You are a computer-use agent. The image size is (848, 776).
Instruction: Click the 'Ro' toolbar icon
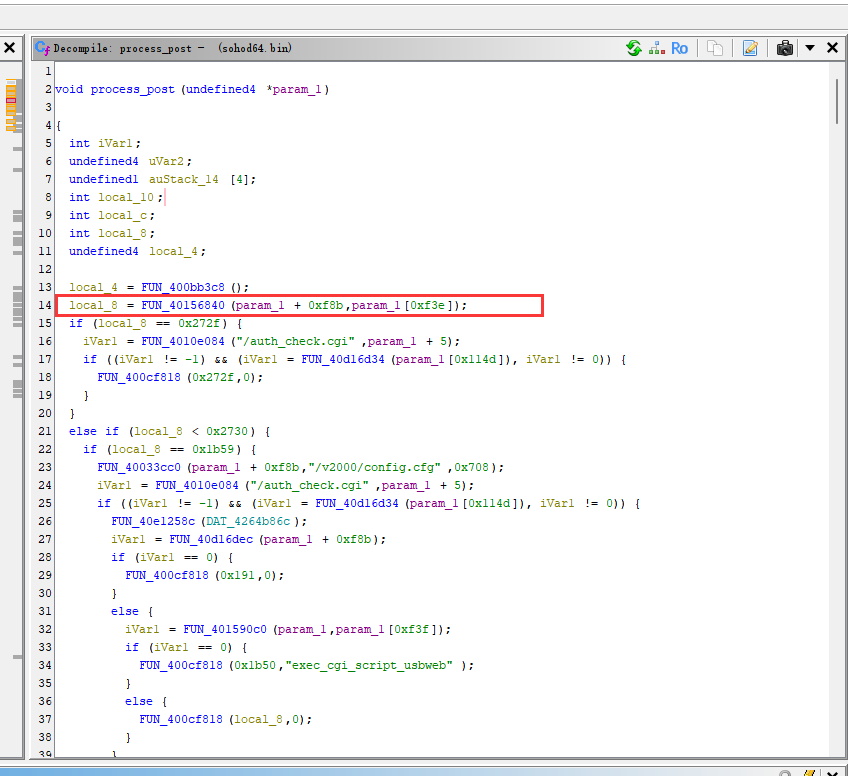click(x=679, y=48)
